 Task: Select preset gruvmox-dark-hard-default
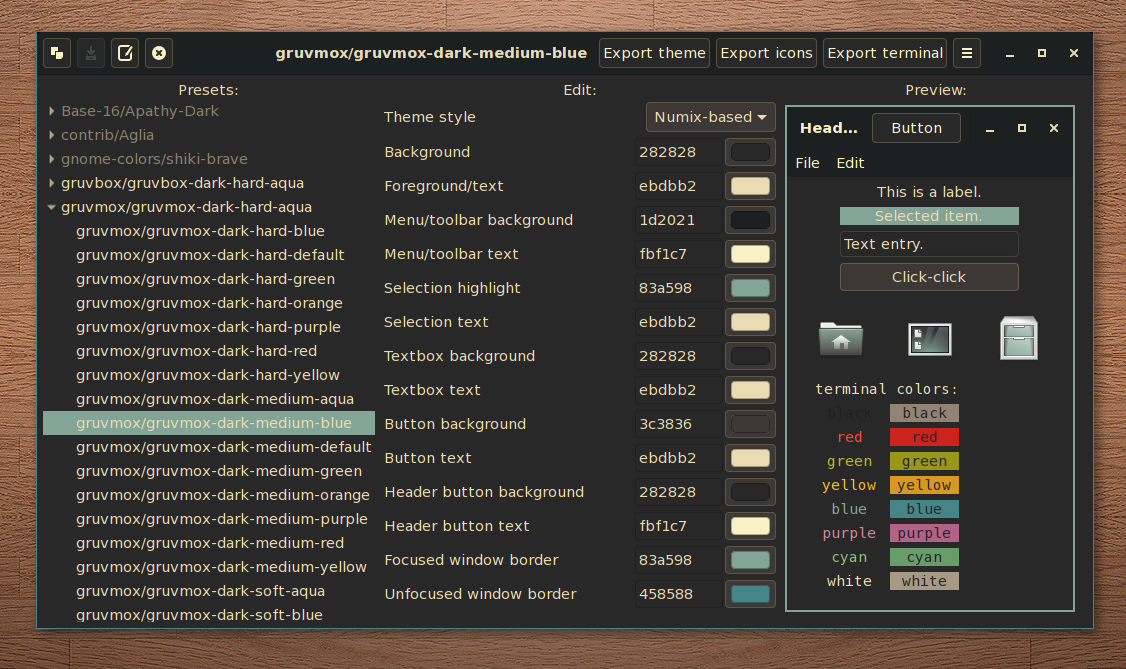209,255
